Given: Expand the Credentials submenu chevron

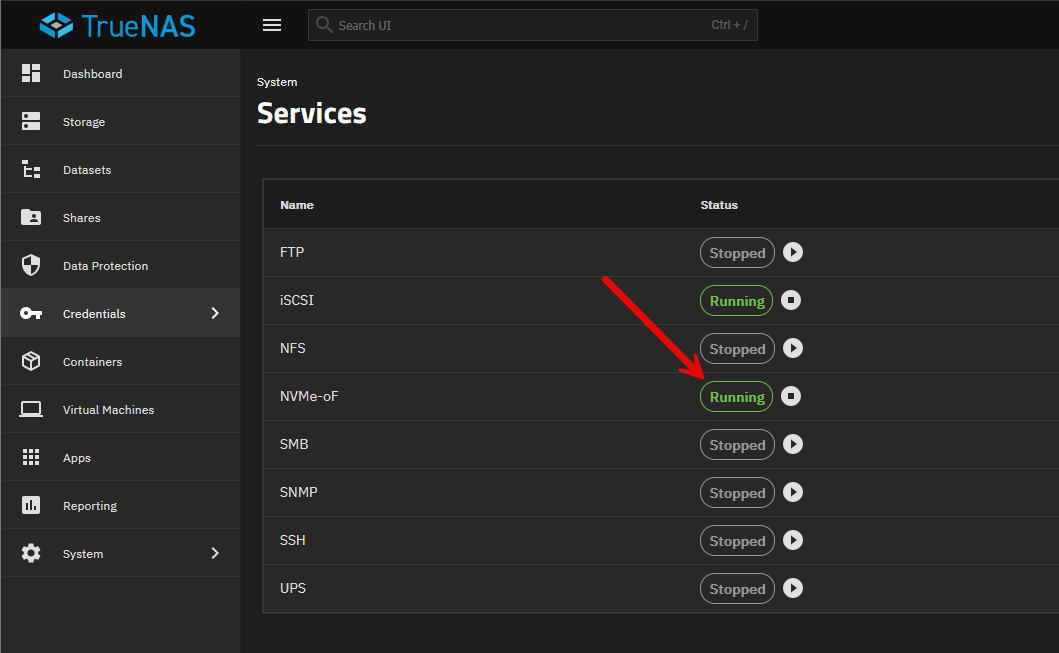Looking at the screenshot, I should coord(215,313).
